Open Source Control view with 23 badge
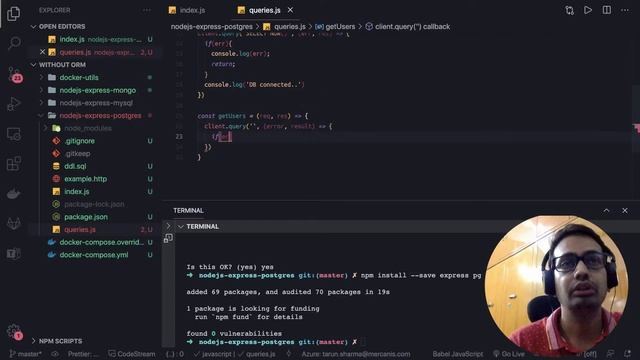Screen dimensions: 640x360 (15, 74)
